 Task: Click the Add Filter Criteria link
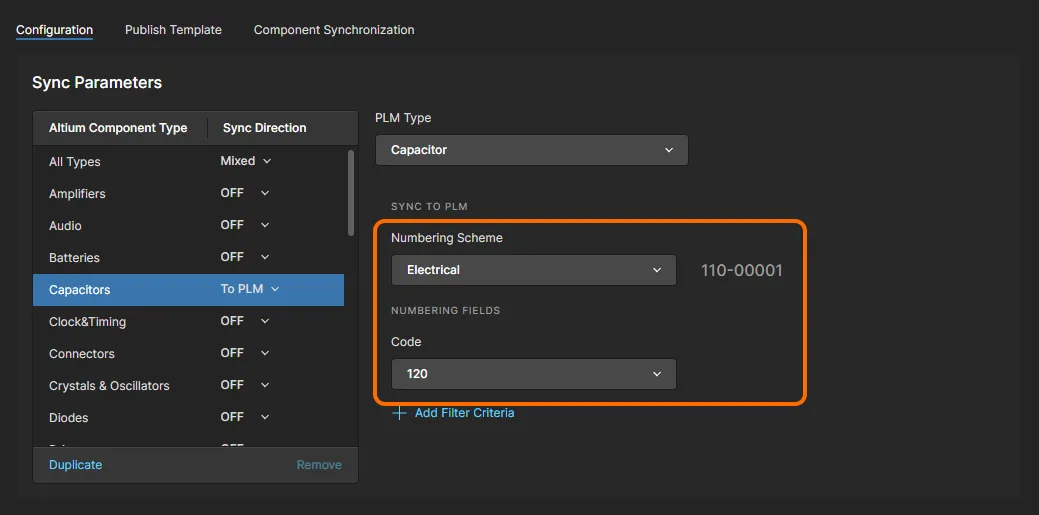pyautogui.click(x=464, y=413)
